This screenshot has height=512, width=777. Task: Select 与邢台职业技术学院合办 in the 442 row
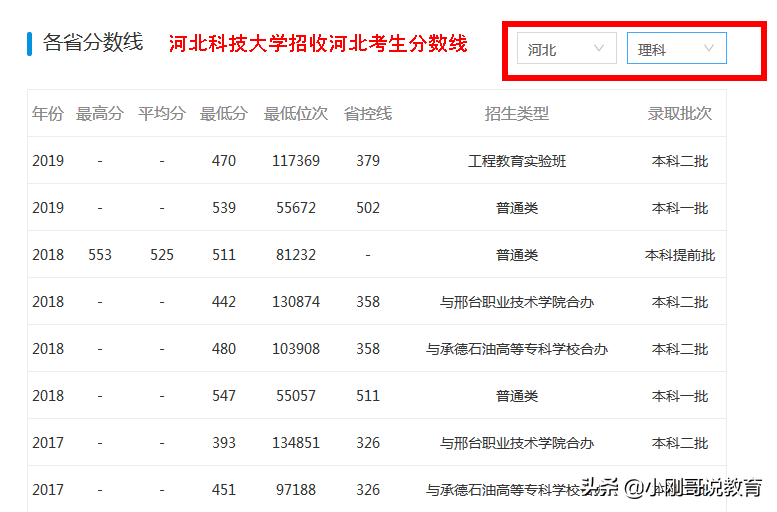516,302
